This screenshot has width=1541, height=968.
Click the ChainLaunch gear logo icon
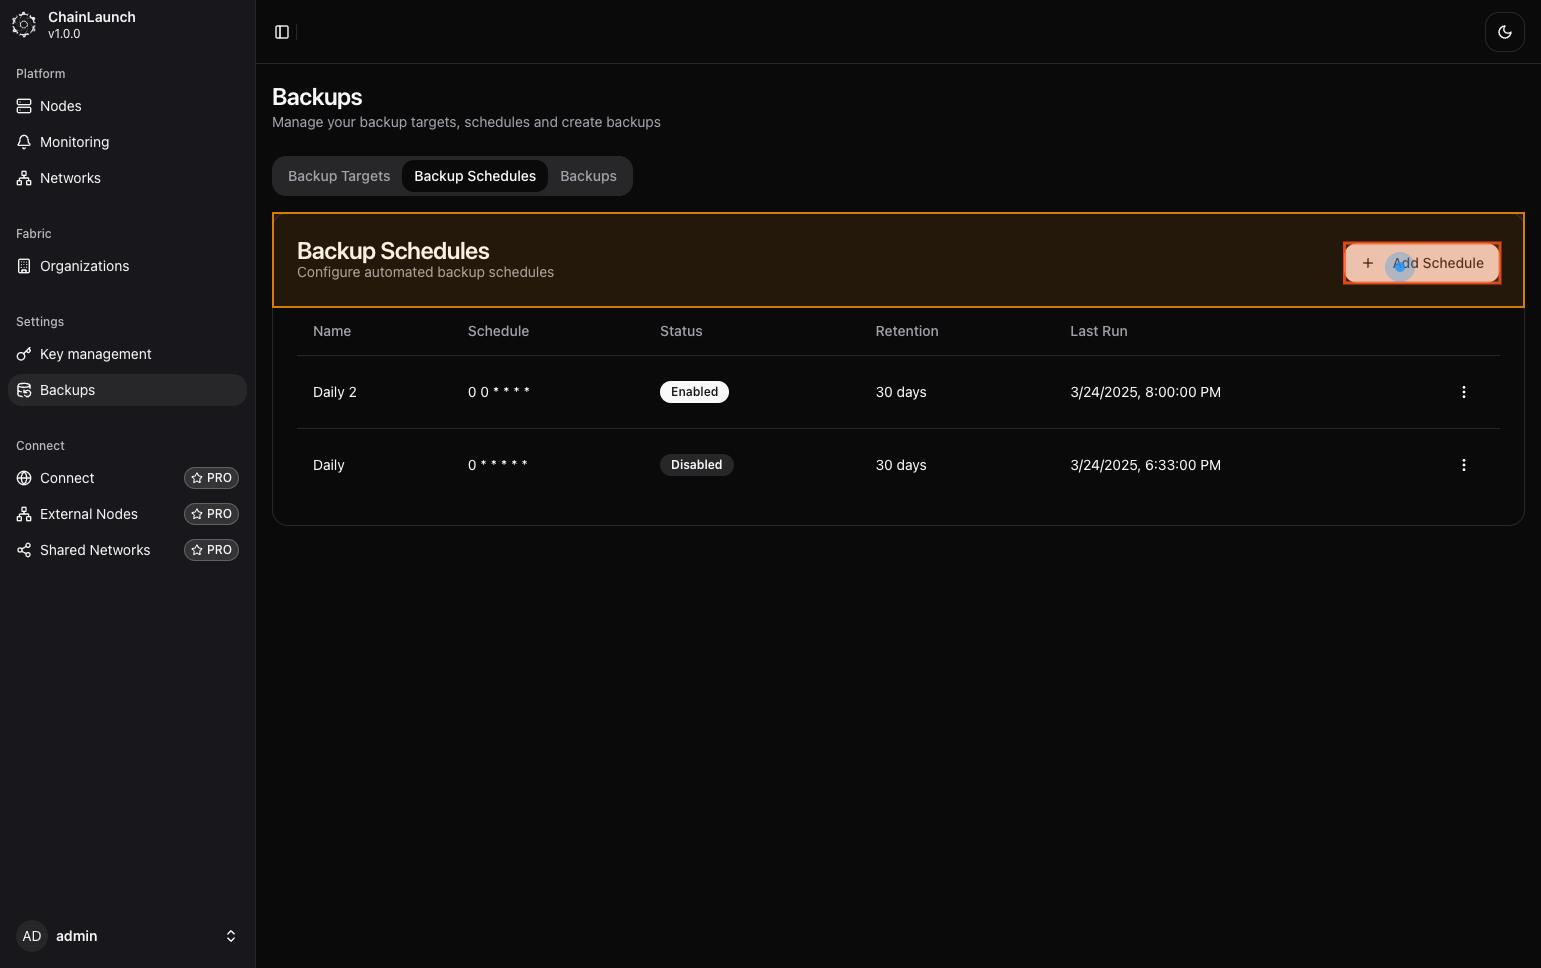coord(24,25)
